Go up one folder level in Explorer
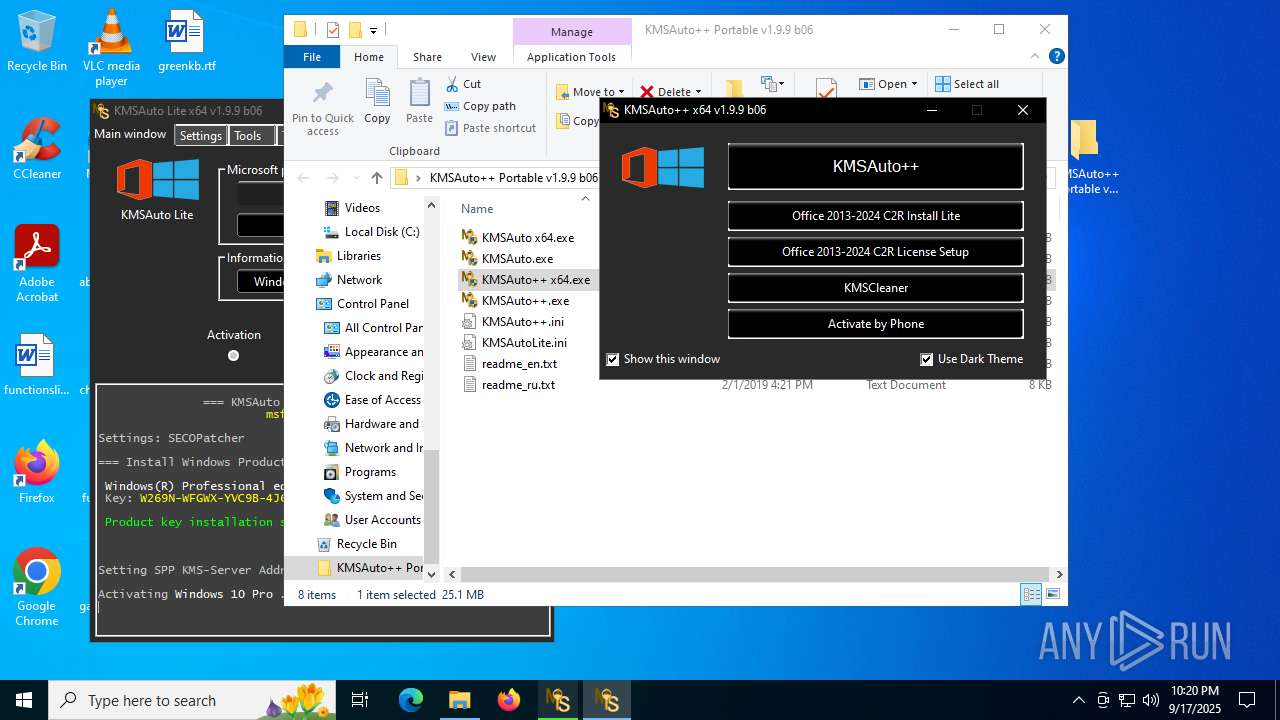Image resolution: width=1280 pixels, height=720 pixels. (376, 178)
